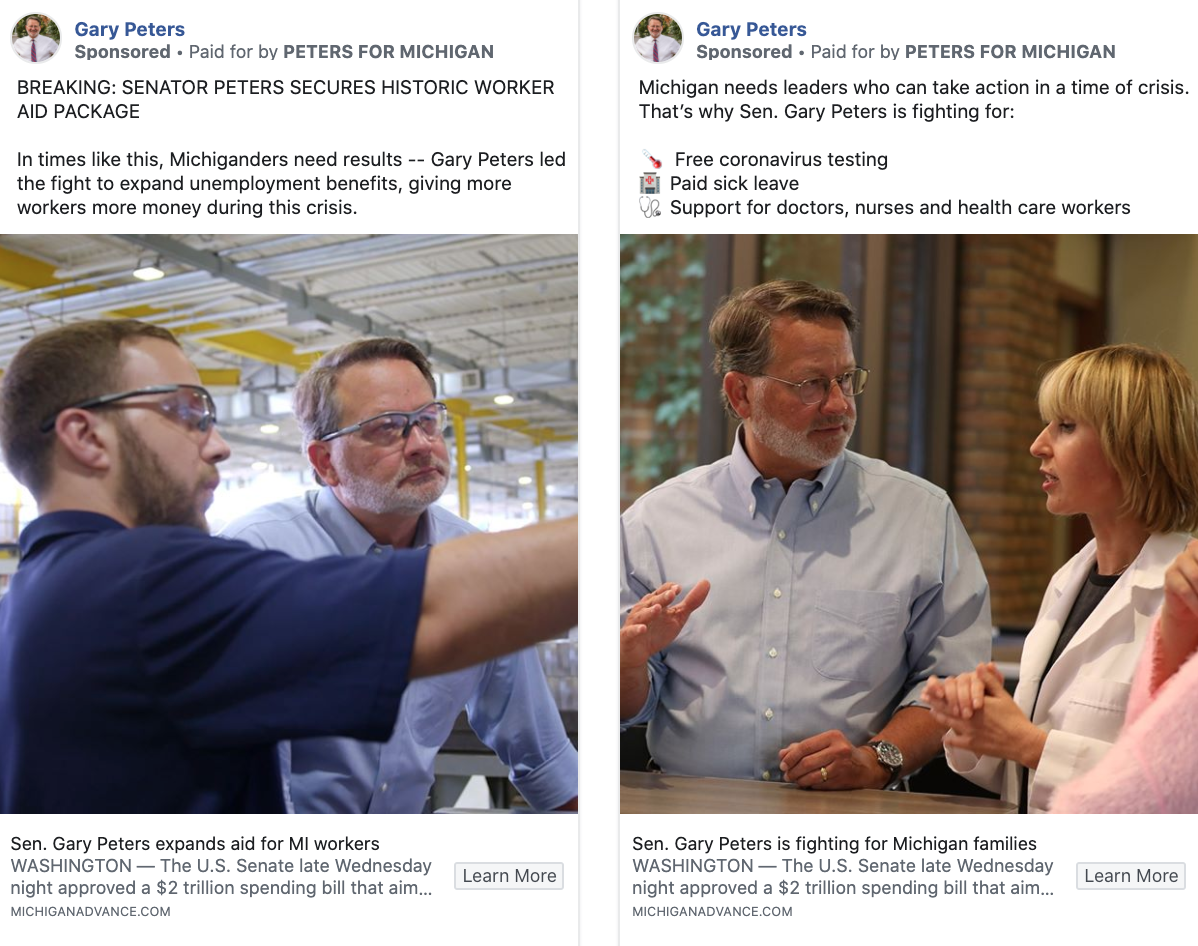The width and height of the screenshot is (1198, 946).
Task: Click thermometer emoji beside Free coronavirus testing
Action: click(x=651, y=160)
